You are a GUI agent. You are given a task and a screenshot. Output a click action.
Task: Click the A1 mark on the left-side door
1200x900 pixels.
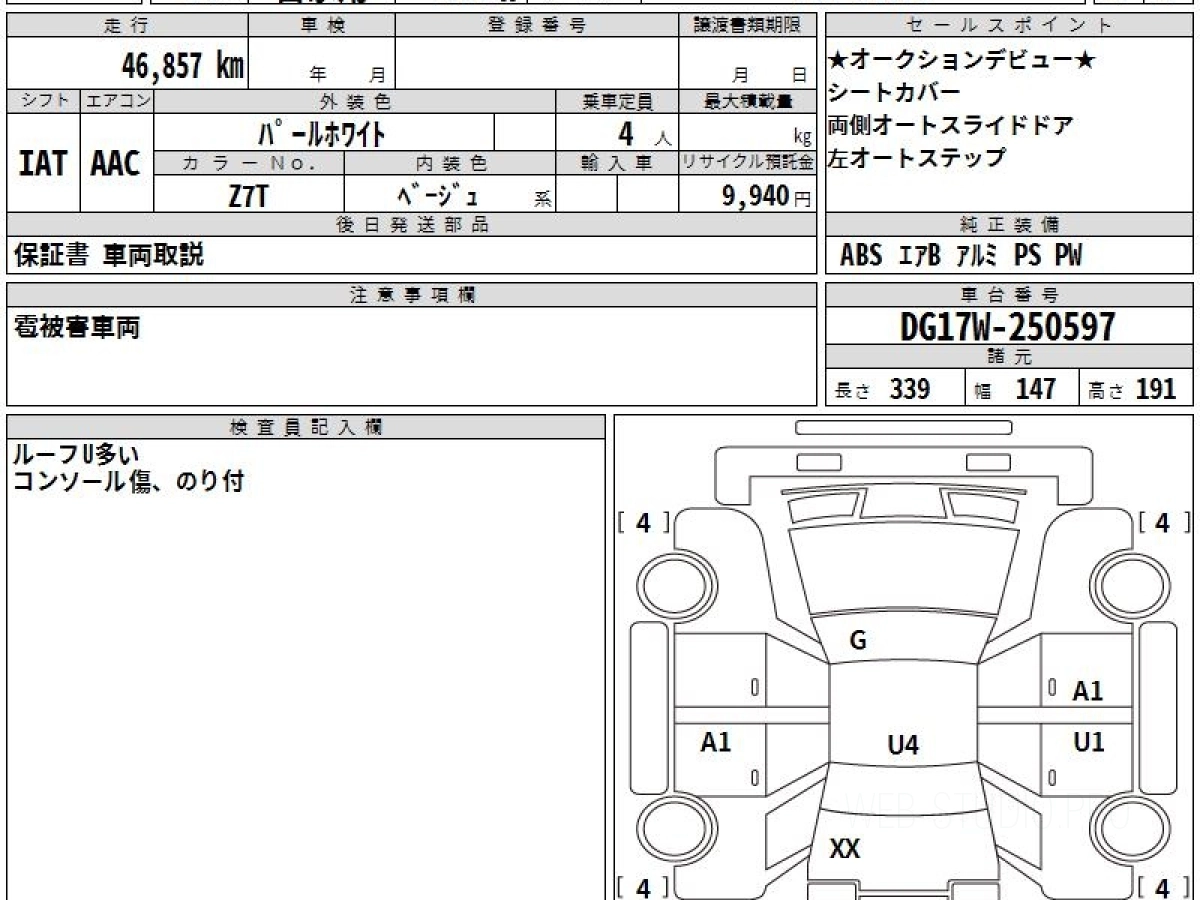pos(716,742)
